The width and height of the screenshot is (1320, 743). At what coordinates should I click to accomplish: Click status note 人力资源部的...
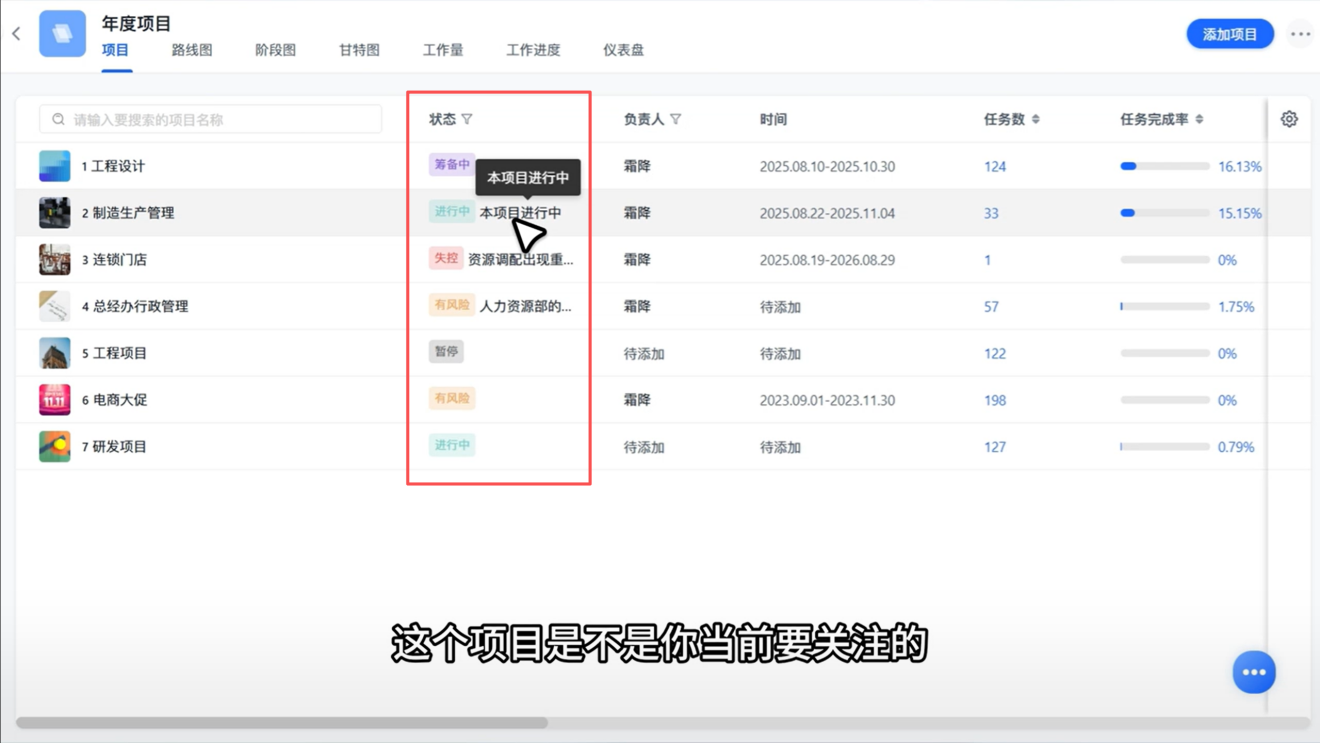coord(525,306)
